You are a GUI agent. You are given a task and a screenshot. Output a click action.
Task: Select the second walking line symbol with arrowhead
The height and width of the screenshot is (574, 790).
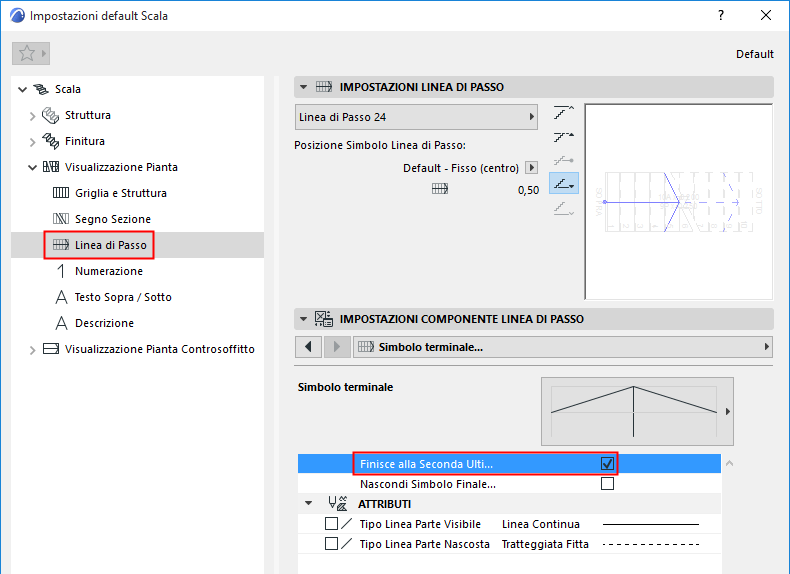[x=564, y=137]
